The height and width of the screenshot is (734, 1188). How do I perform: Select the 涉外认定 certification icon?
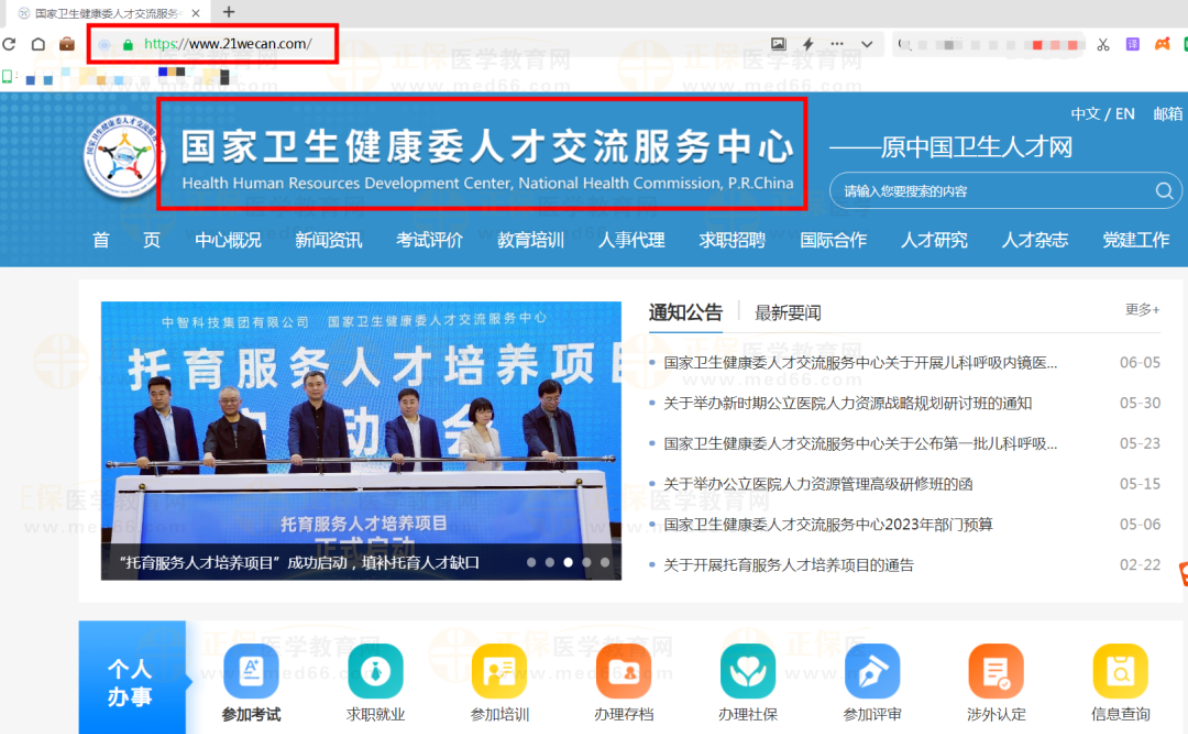pyautogui.click(x=996, y=671)
